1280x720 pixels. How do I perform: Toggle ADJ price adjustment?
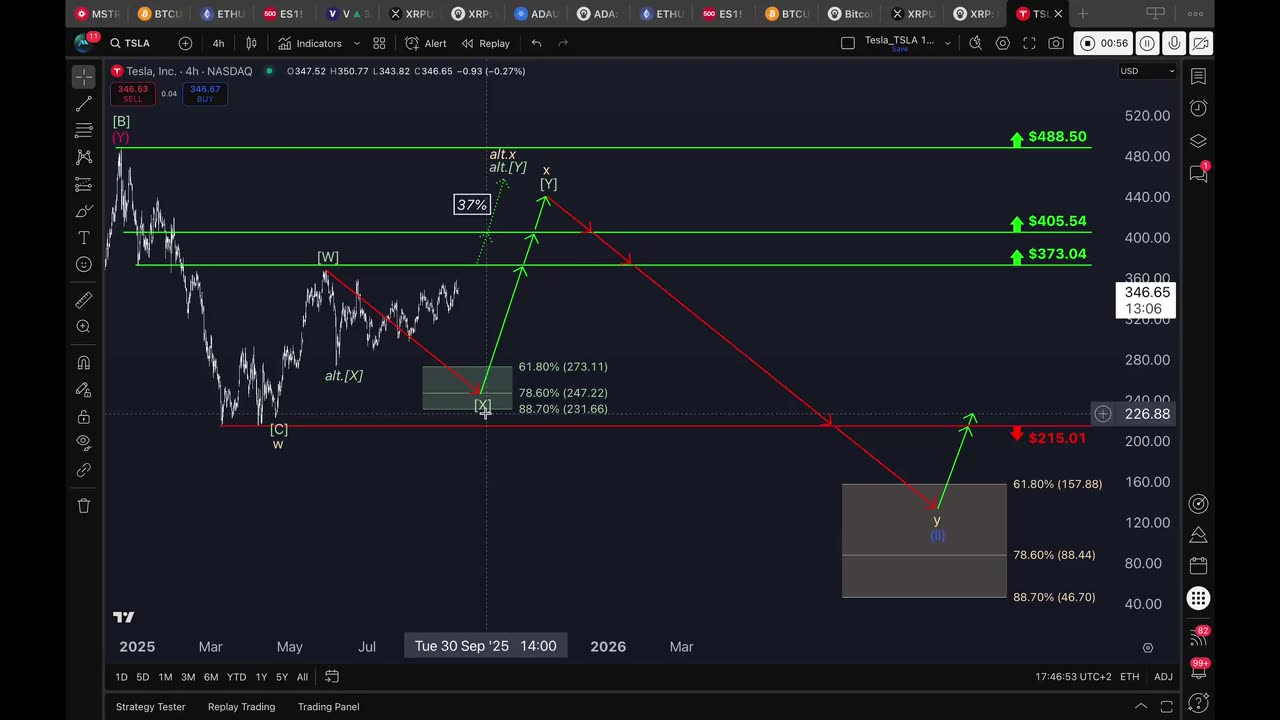click(1163, 677)
